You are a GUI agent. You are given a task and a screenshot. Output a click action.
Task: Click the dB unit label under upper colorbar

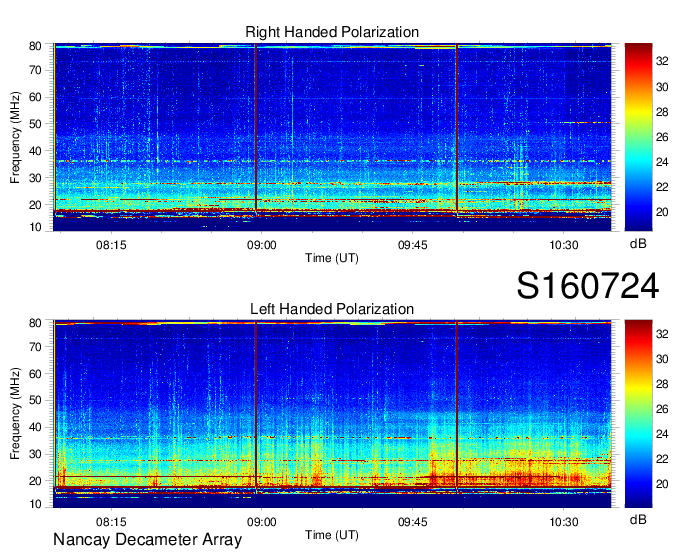(638, 243)
